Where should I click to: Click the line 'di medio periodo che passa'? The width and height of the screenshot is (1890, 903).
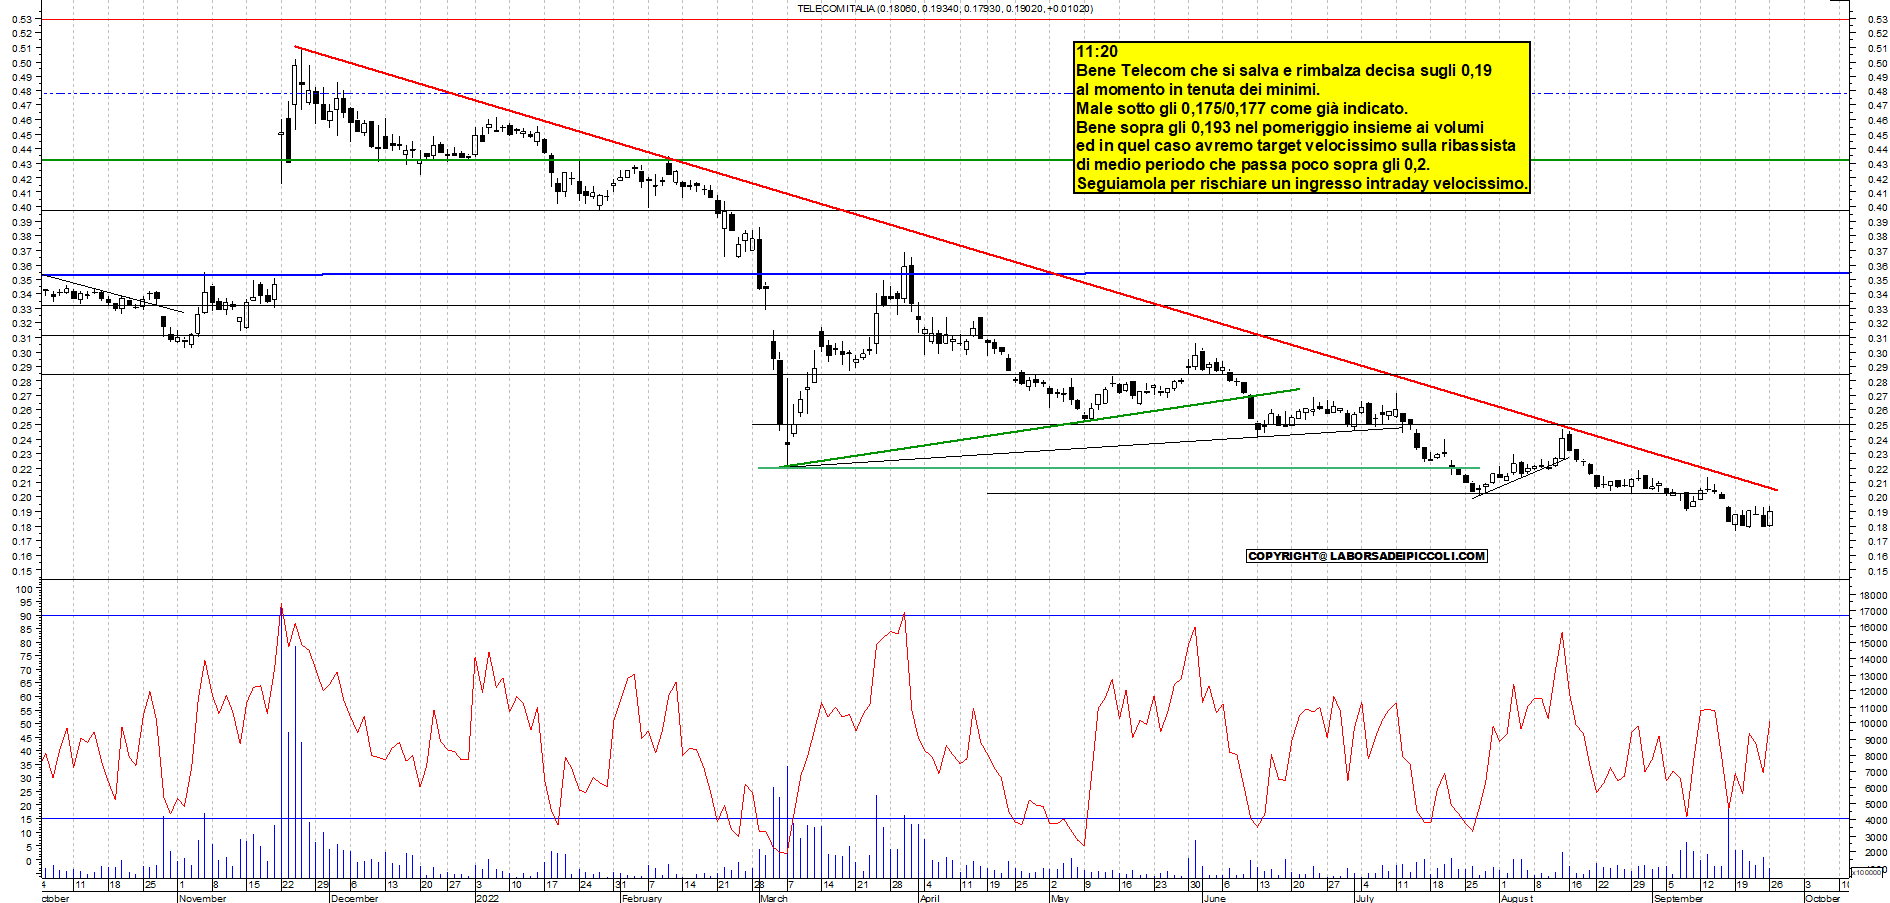[x=1253, y=165]
